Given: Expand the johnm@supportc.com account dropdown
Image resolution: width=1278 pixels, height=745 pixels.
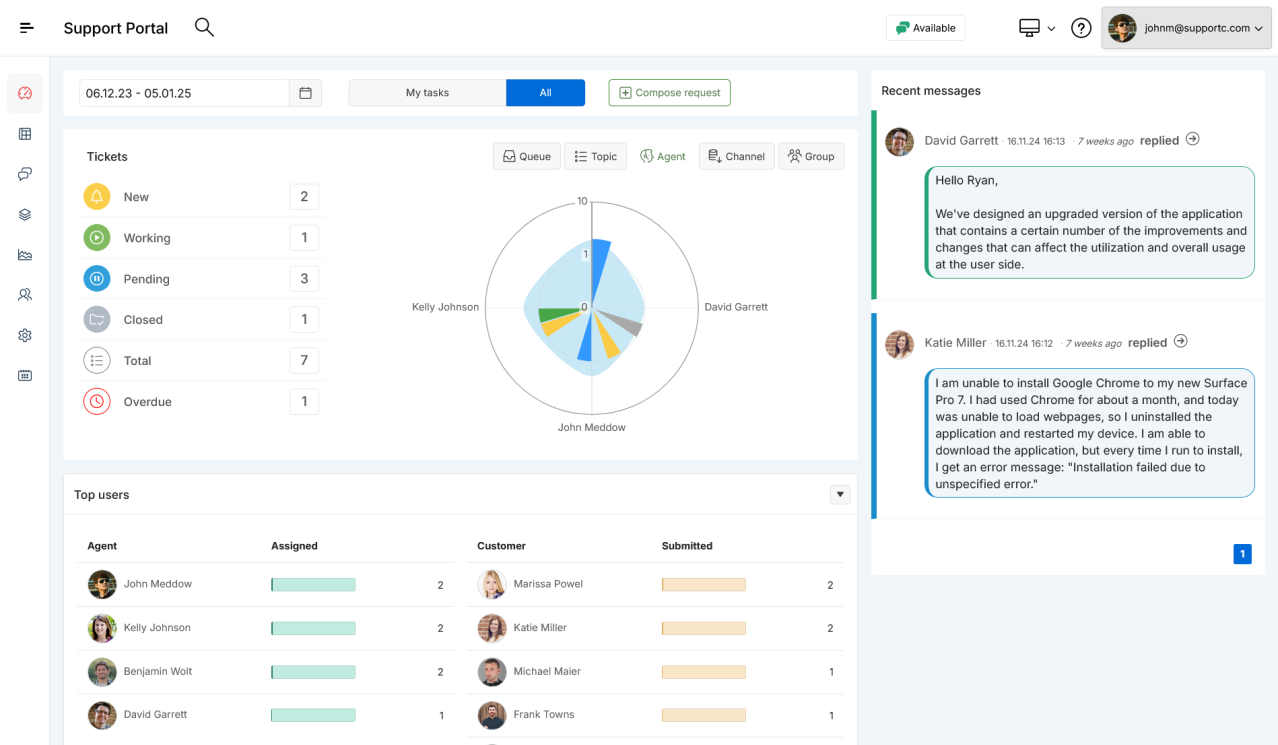Looking at the screenshot, I should tap(1186, 28).
